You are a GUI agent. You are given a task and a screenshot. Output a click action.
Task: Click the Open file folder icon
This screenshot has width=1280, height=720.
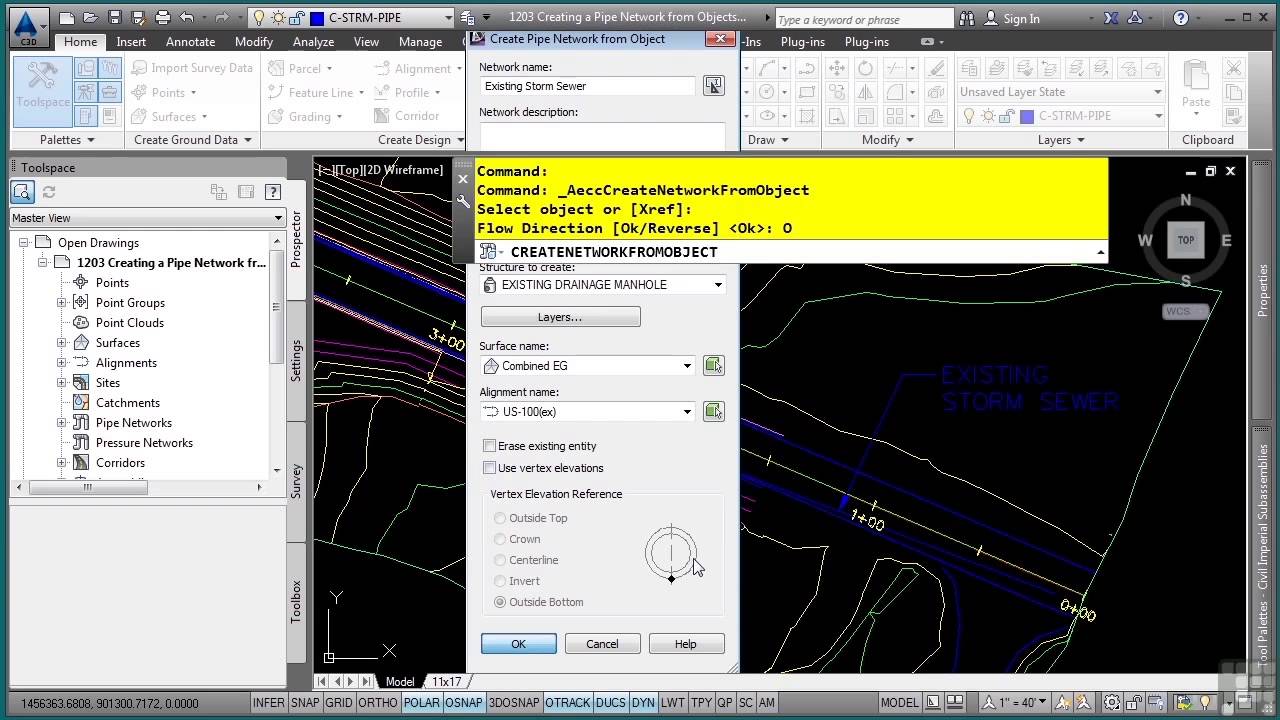coord(91,18)
